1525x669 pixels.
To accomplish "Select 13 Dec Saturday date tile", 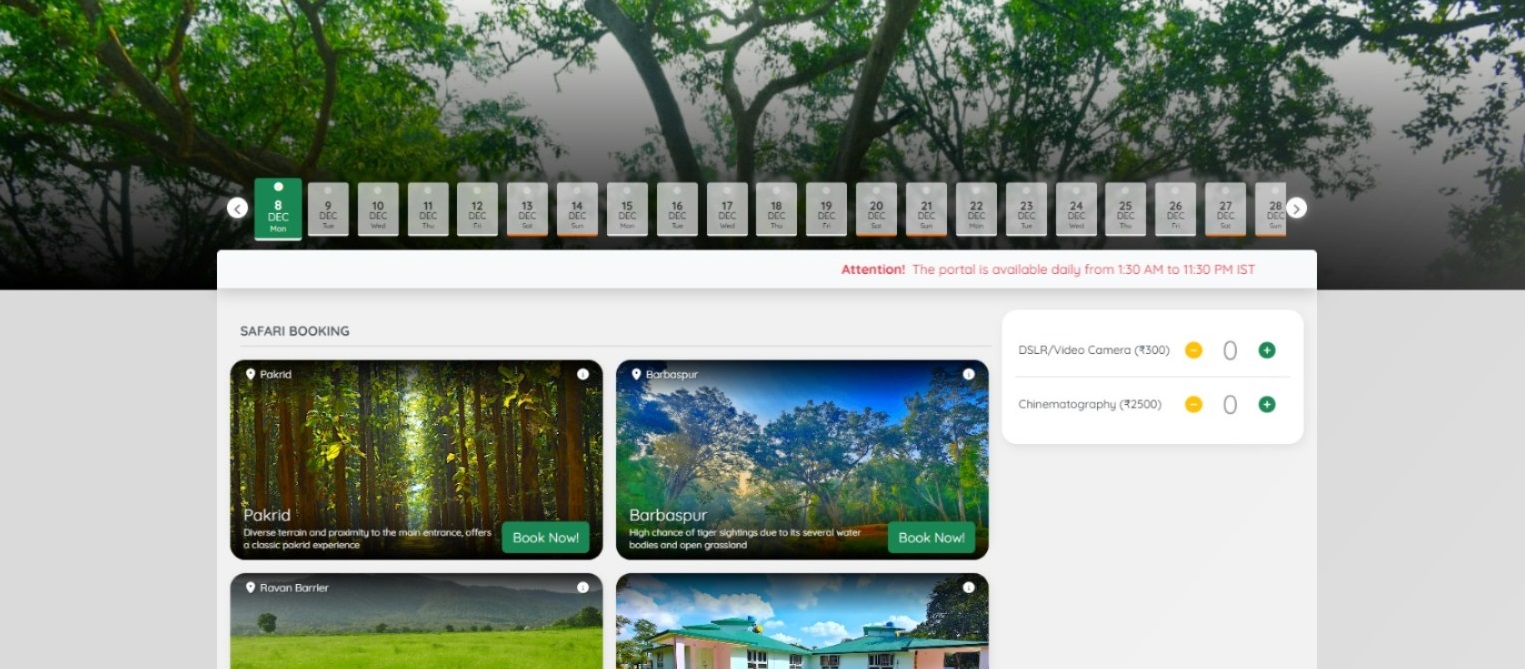I will (527, 209).
